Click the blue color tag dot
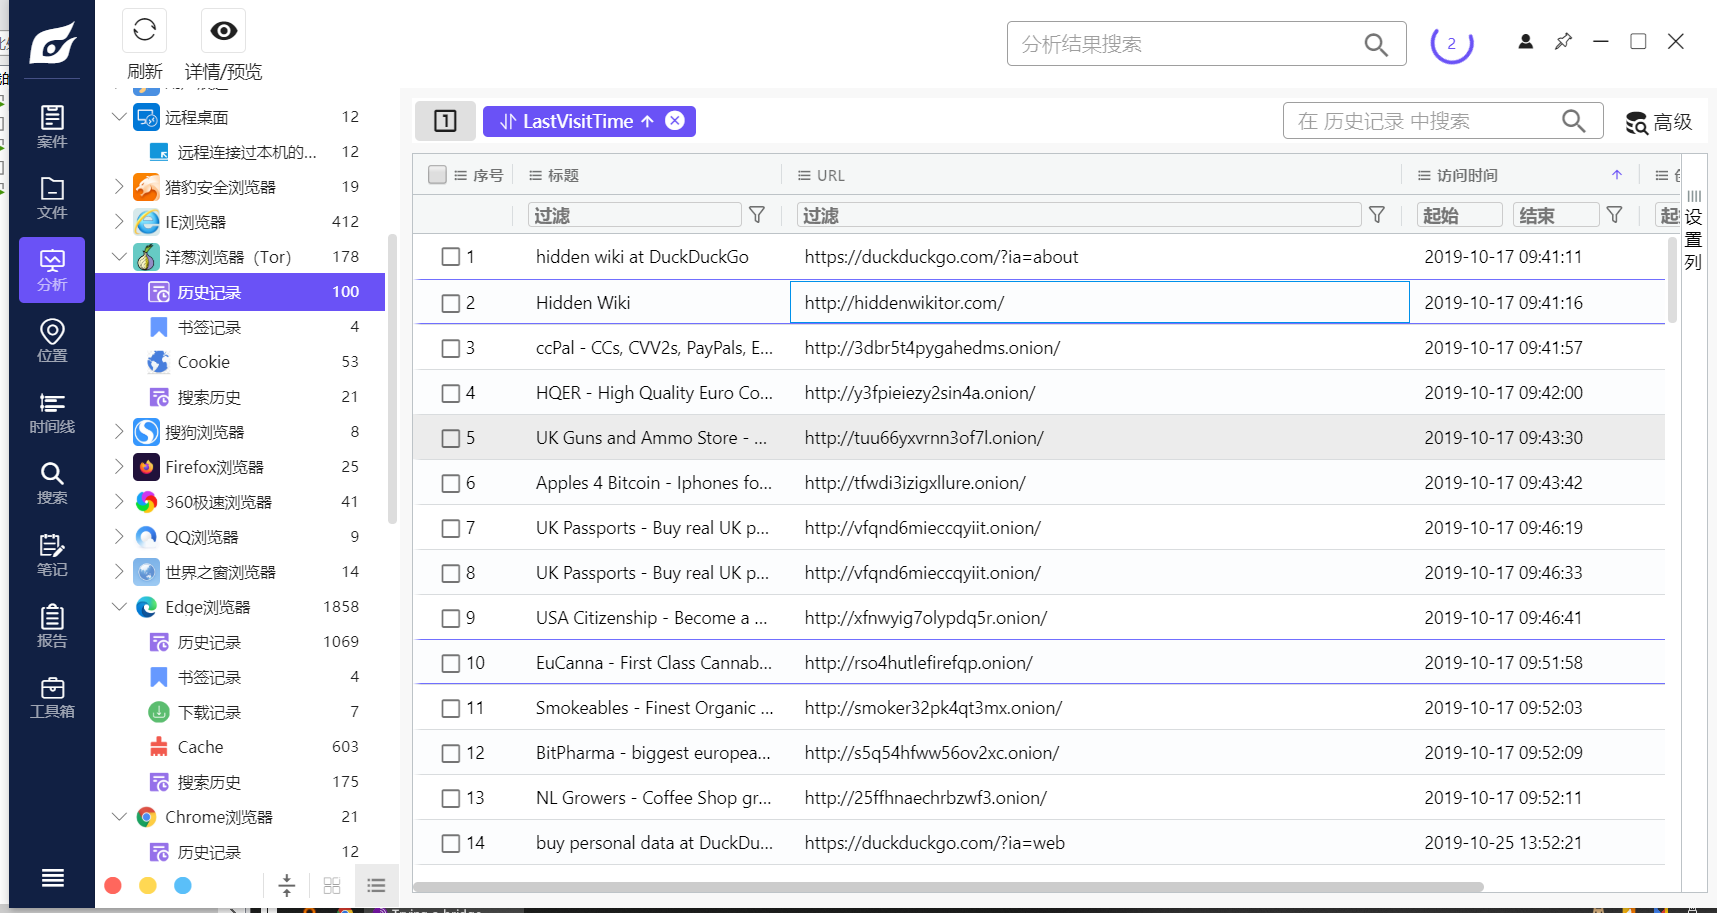1717x913 pixels. (183, 885)
